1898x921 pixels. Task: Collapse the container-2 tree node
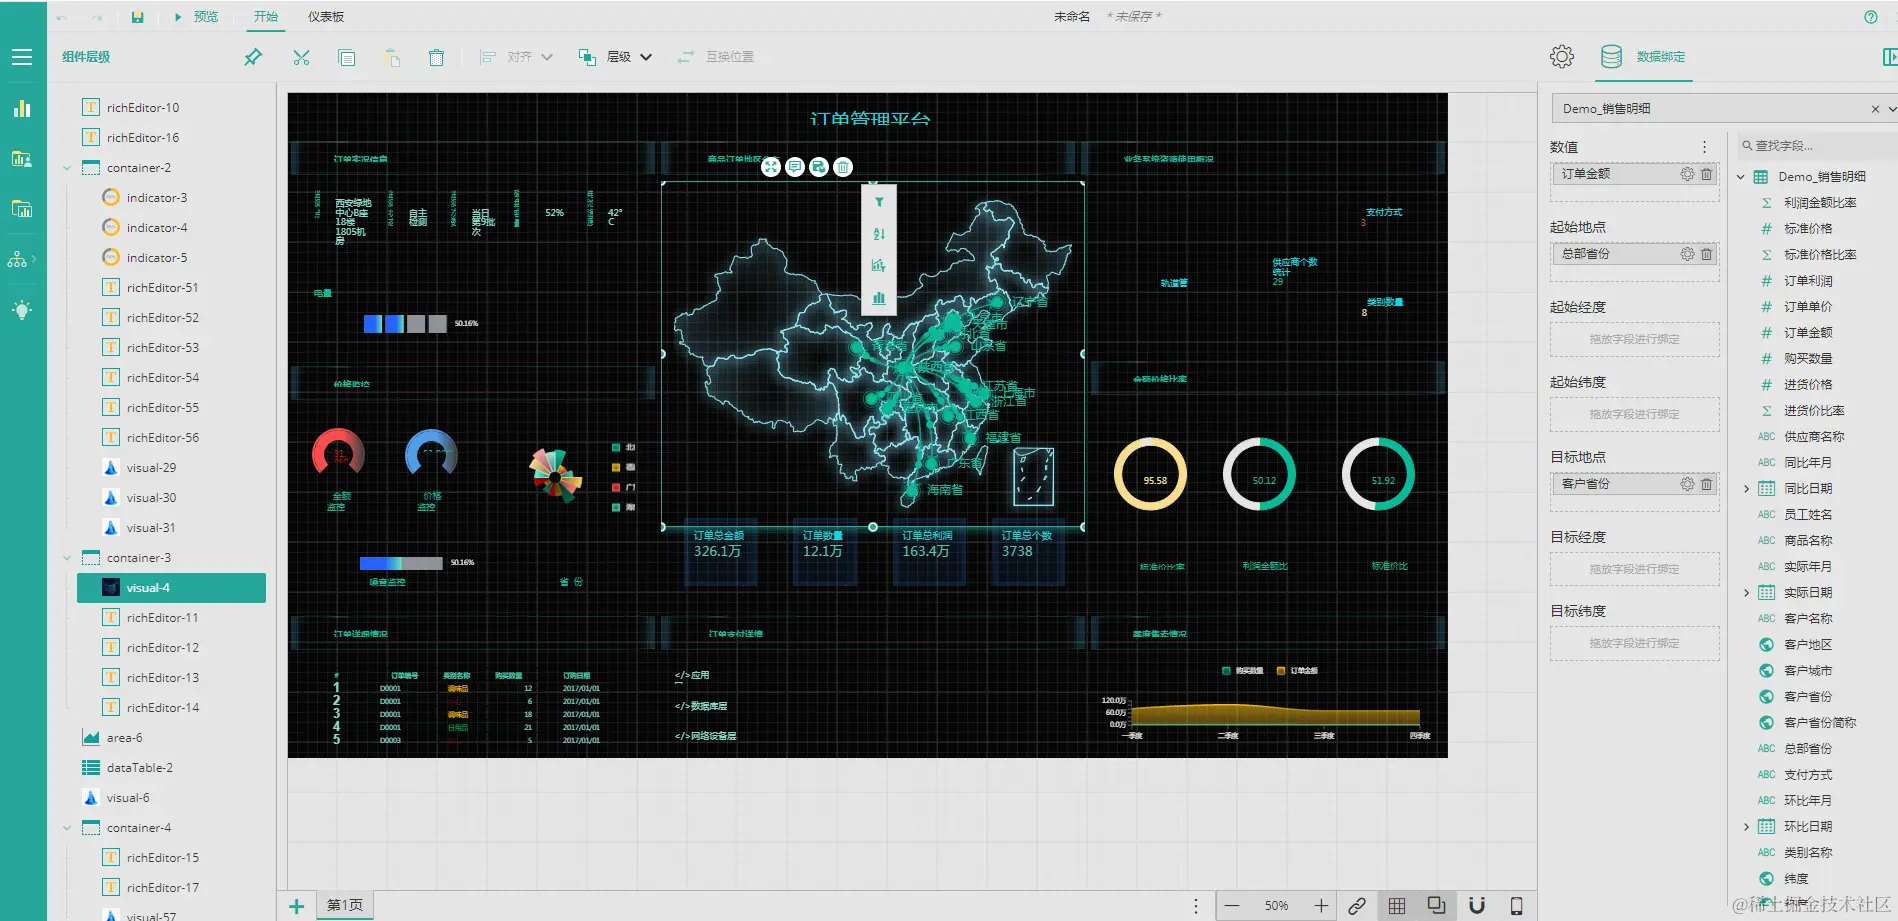[67, 168]
